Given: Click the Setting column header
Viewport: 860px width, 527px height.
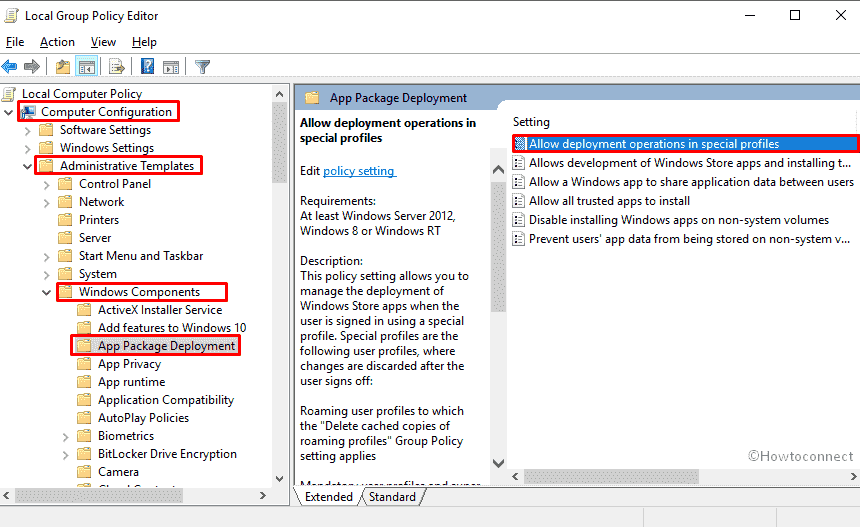Looking at the screenshot, I should [531, 122].
